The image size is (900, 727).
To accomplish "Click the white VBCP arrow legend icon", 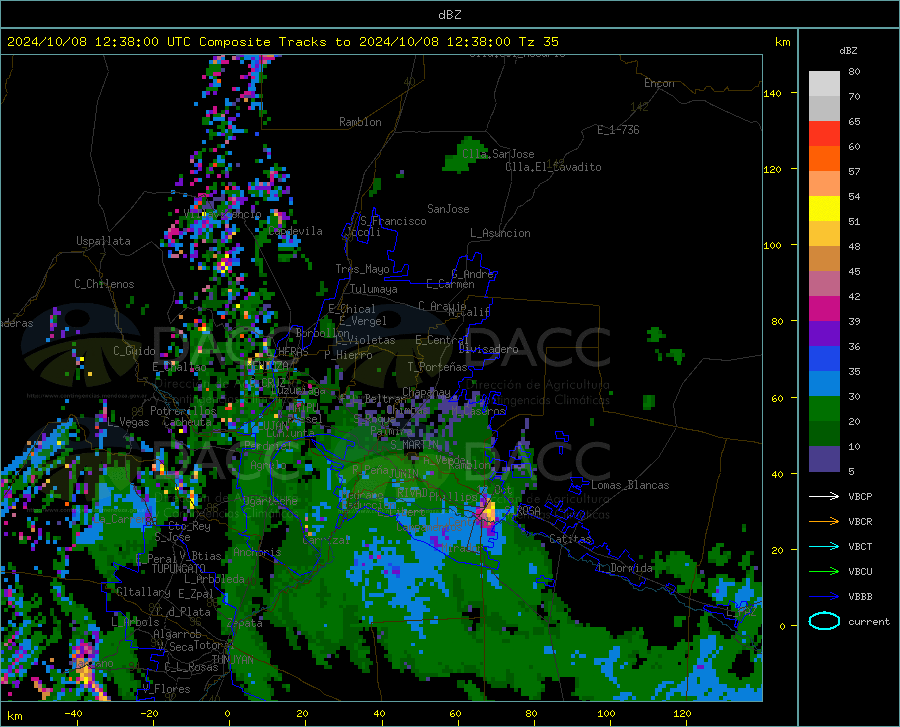I will coord(824,496).
